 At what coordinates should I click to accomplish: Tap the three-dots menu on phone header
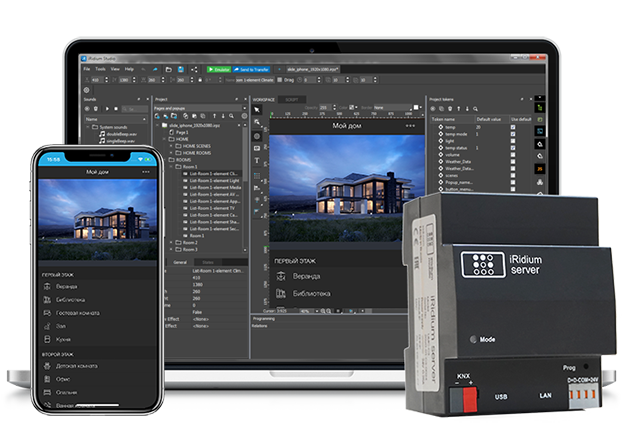[x=146, y=172]
